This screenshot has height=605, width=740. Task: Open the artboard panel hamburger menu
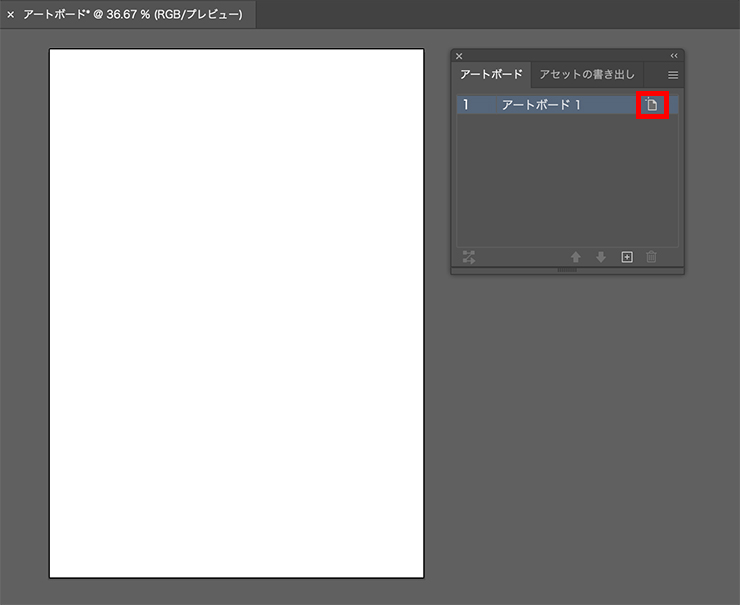(673, 75)
